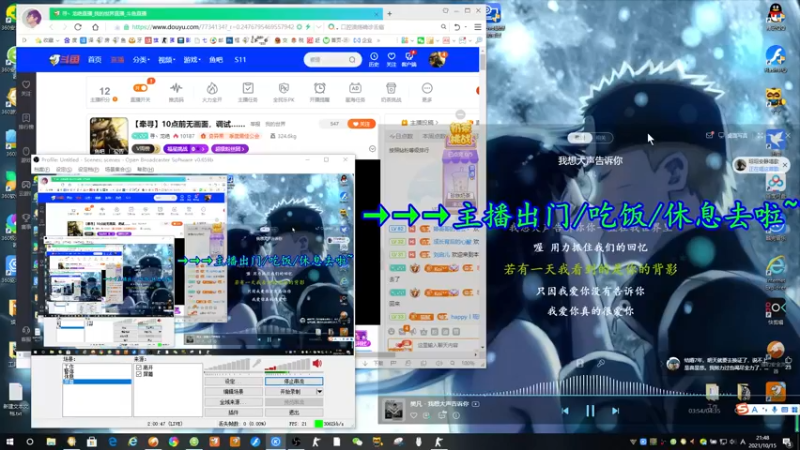
Task: Uncheck the first source checkbox in OBS
Action: (x=139, y=367)
